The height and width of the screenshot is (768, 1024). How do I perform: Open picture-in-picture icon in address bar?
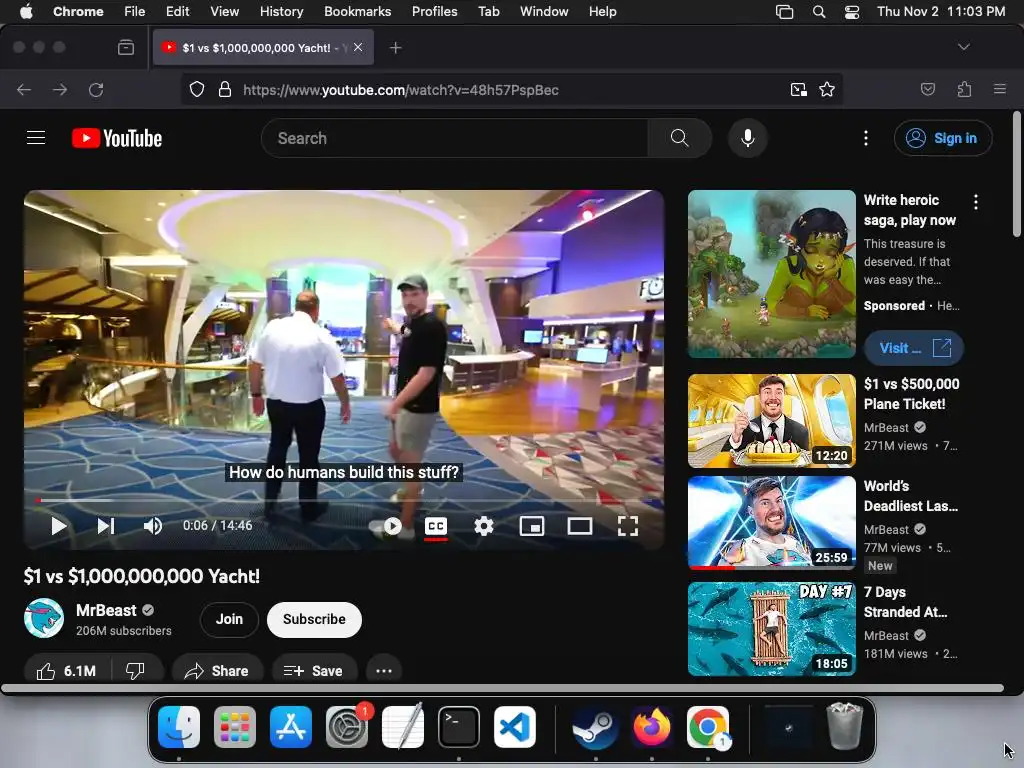point(798,89)
